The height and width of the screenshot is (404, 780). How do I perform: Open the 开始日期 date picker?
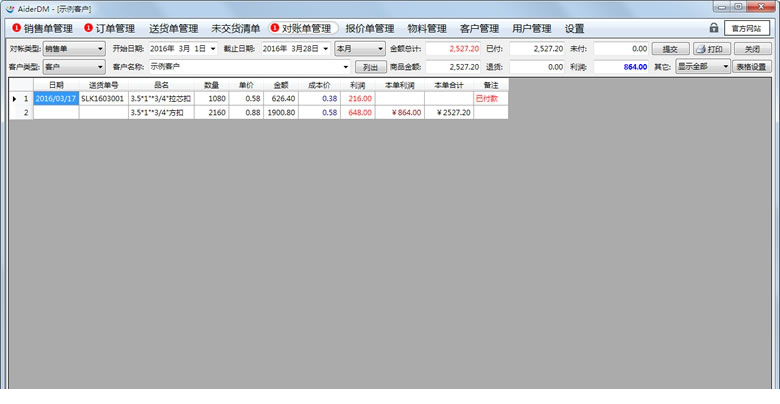point(213,49)
